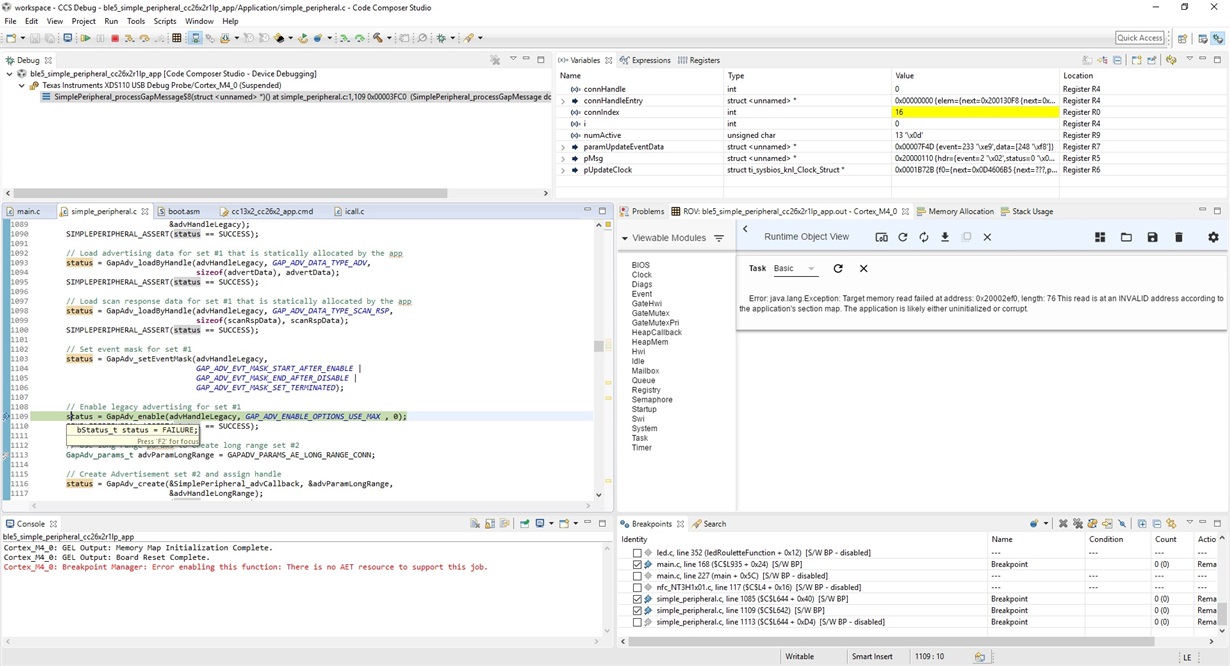
Task: Open the Scripts menu
Action: point(165,21)
